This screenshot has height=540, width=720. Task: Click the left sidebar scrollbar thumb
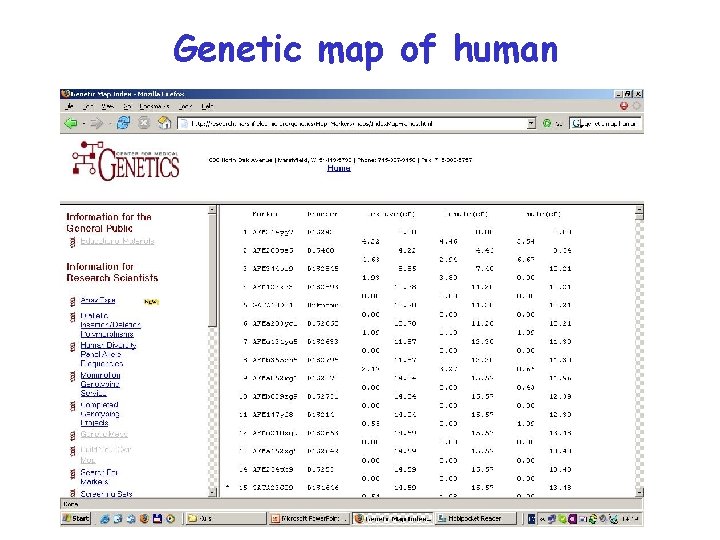tap(212, 270)
